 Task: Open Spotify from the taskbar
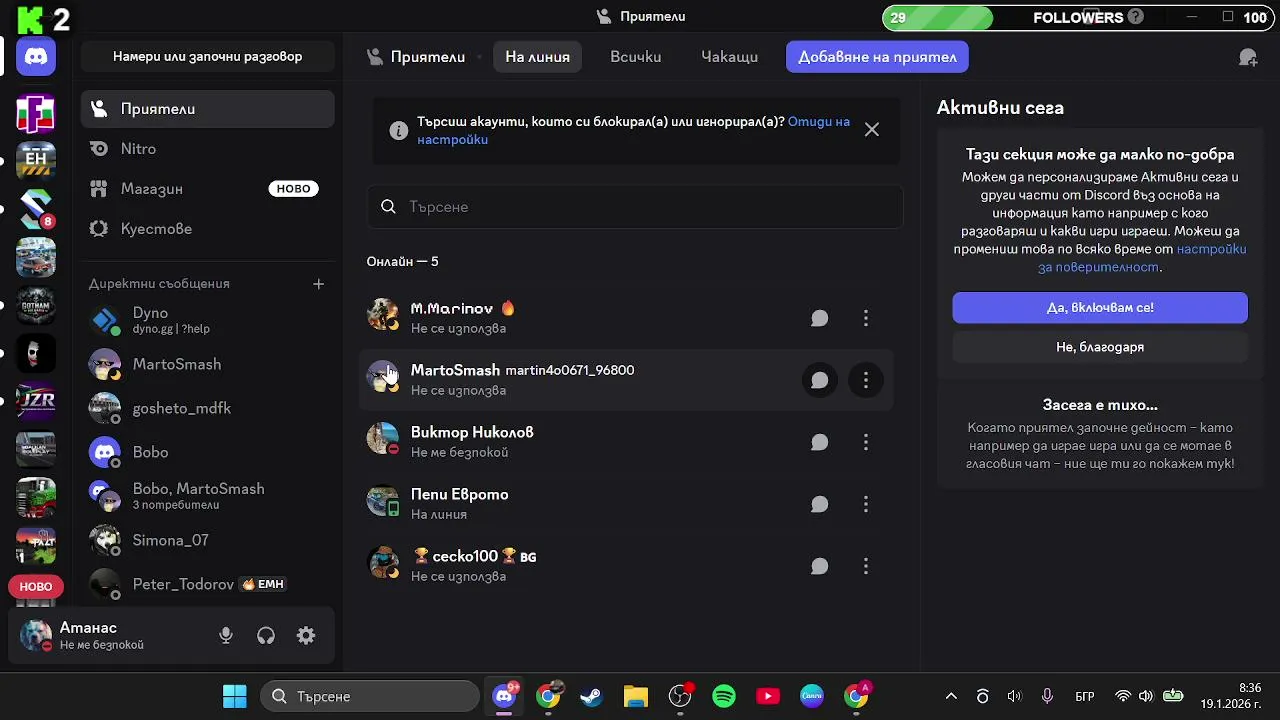(x=724, y=696)
